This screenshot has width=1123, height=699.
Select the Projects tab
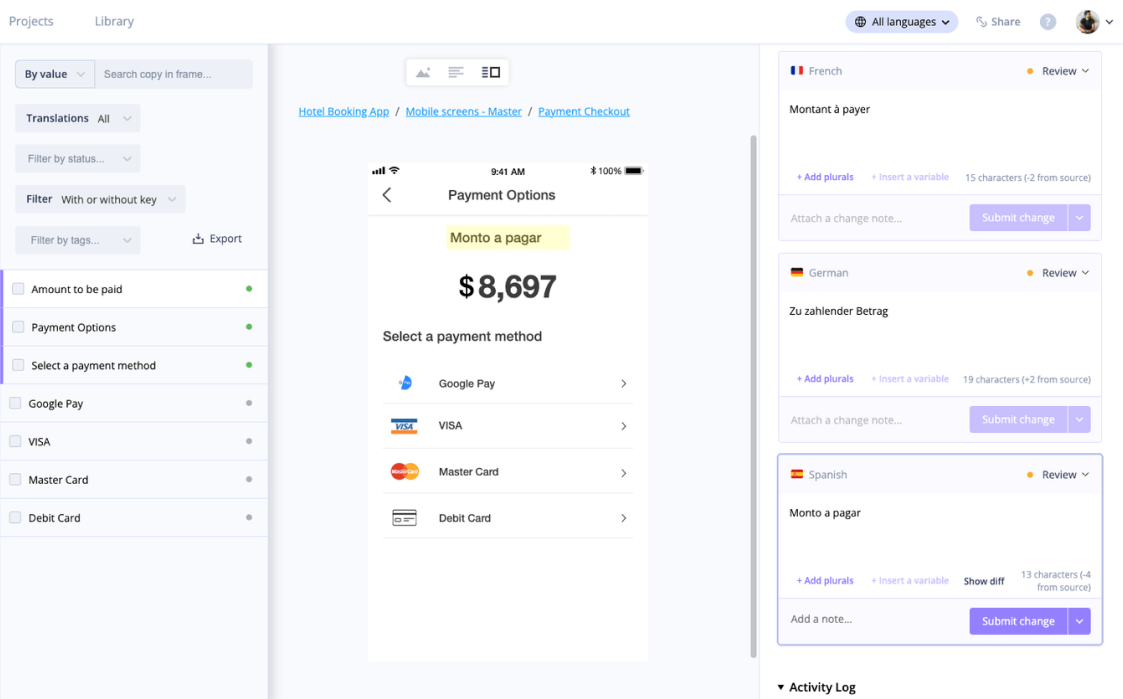point(31,20)
